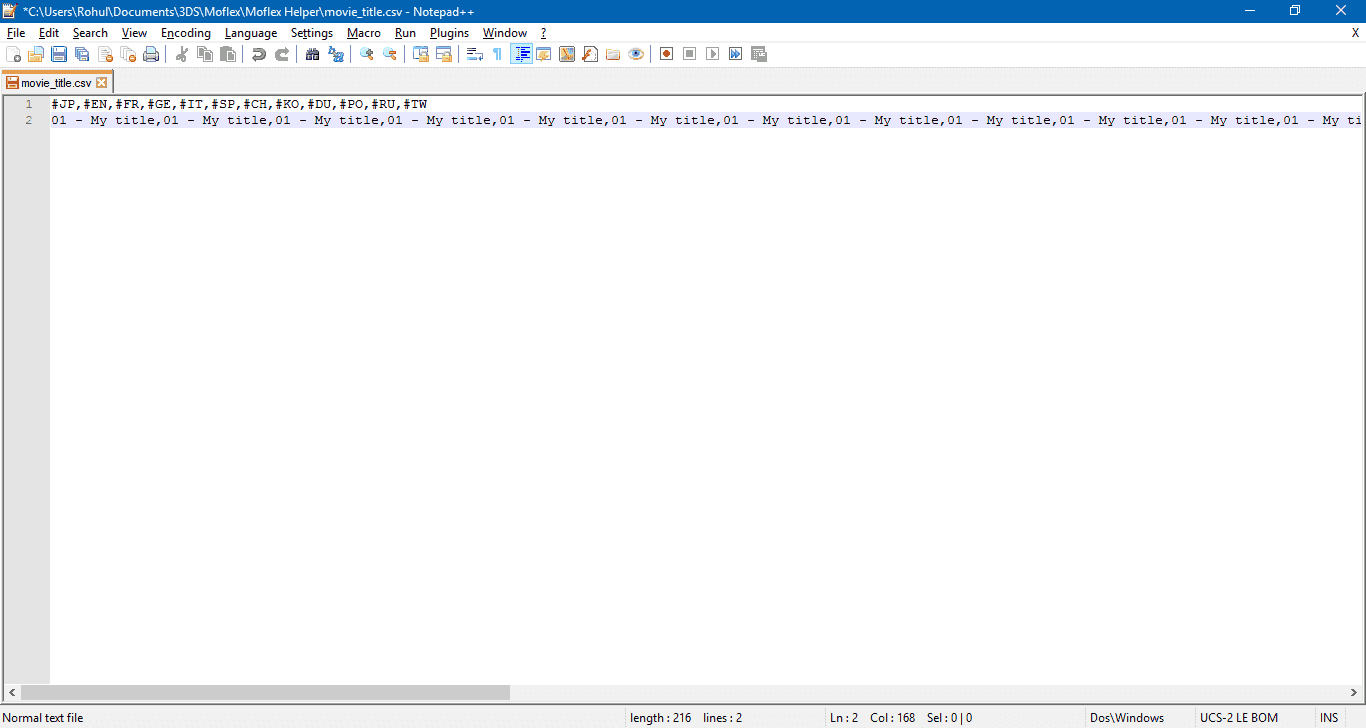Start macro recording with red record icon
Viewport: 1366px width, 728px height.
(x=667, y=54)
